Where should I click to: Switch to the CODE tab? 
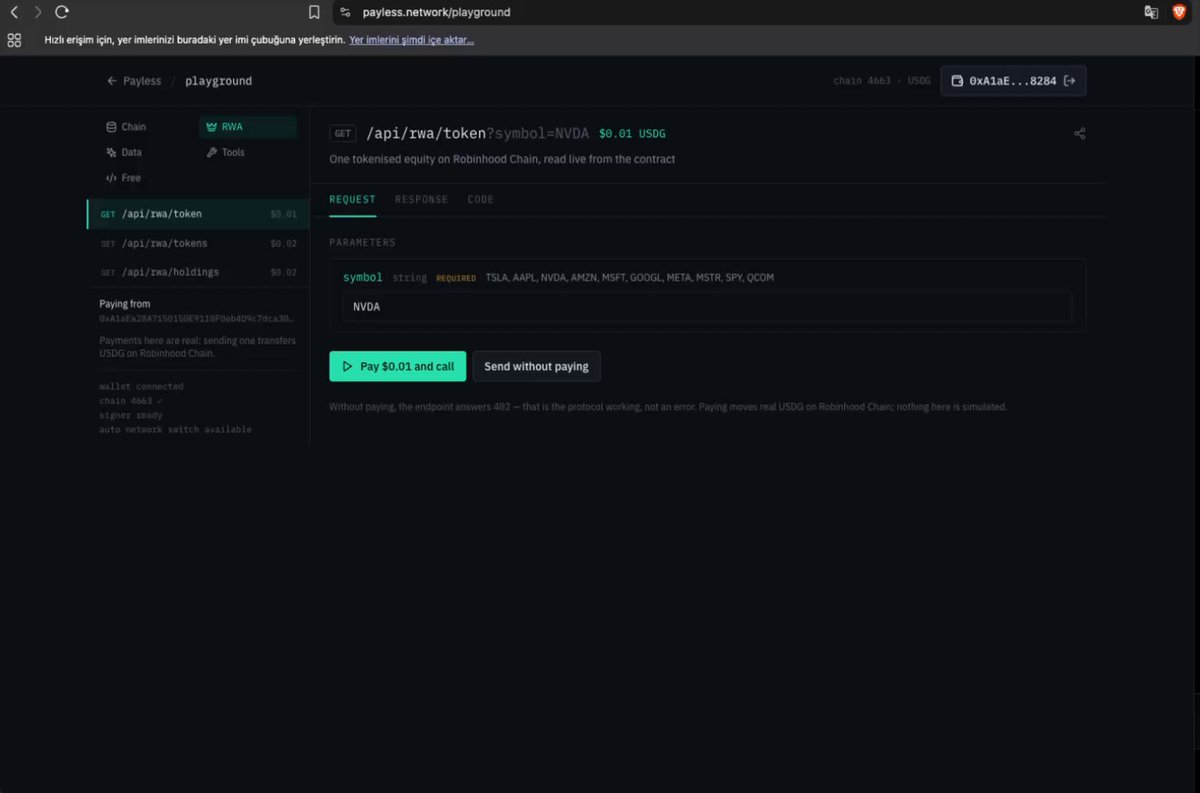pos(481,199)
